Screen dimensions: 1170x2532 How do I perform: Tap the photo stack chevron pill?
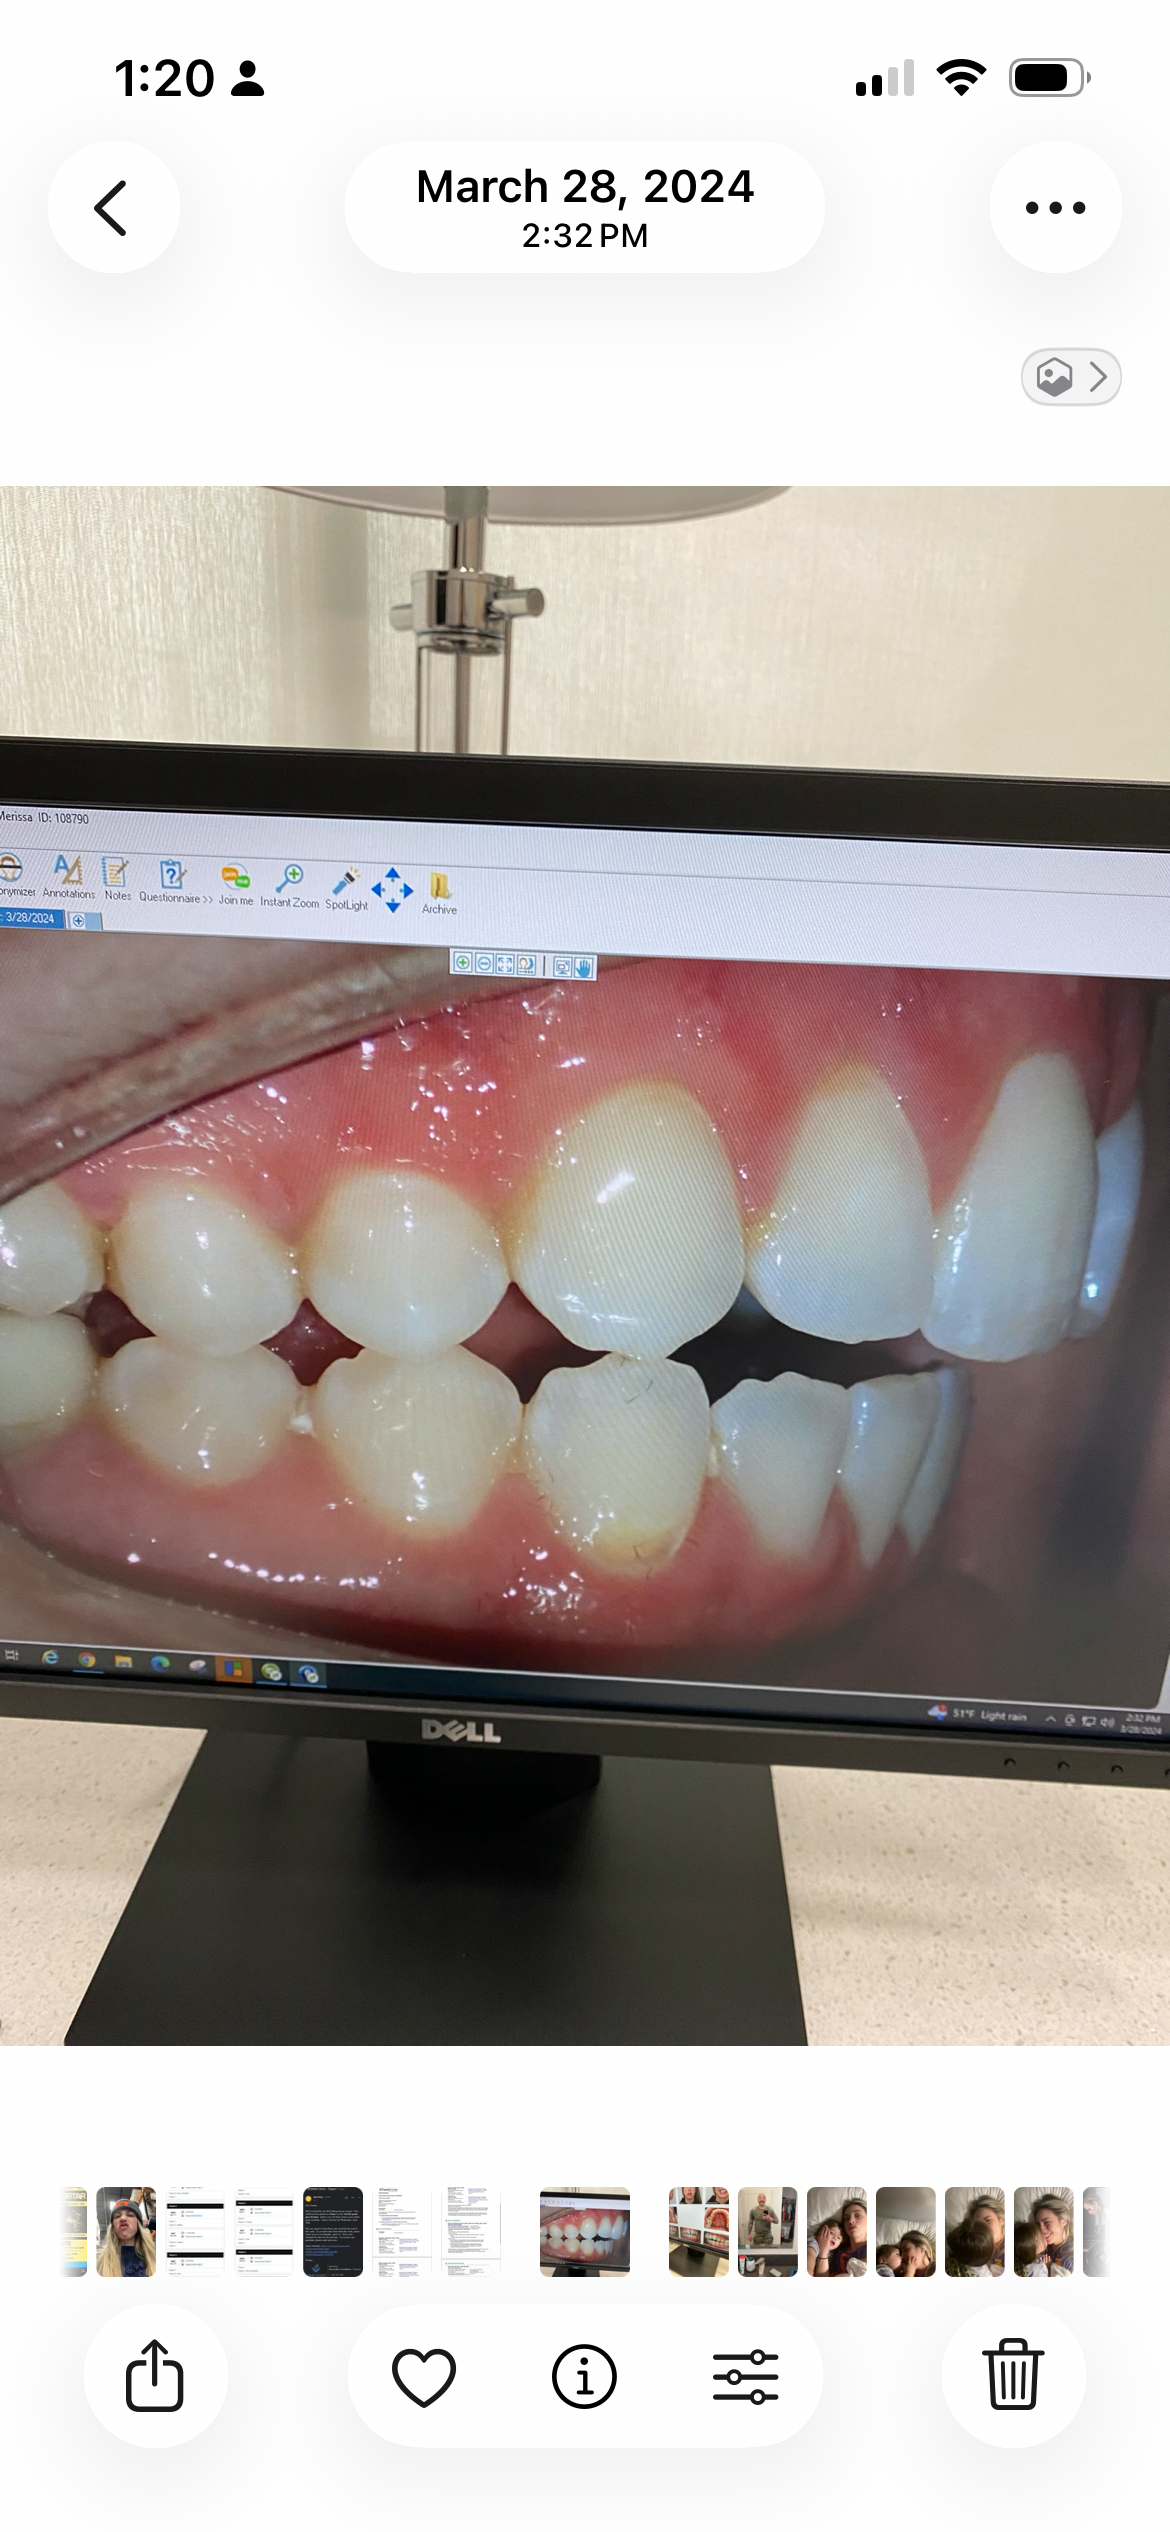tap(1070, 377)
